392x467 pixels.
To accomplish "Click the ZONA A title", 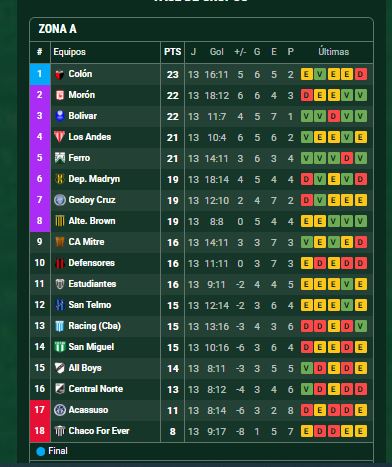I will [57, 29].
